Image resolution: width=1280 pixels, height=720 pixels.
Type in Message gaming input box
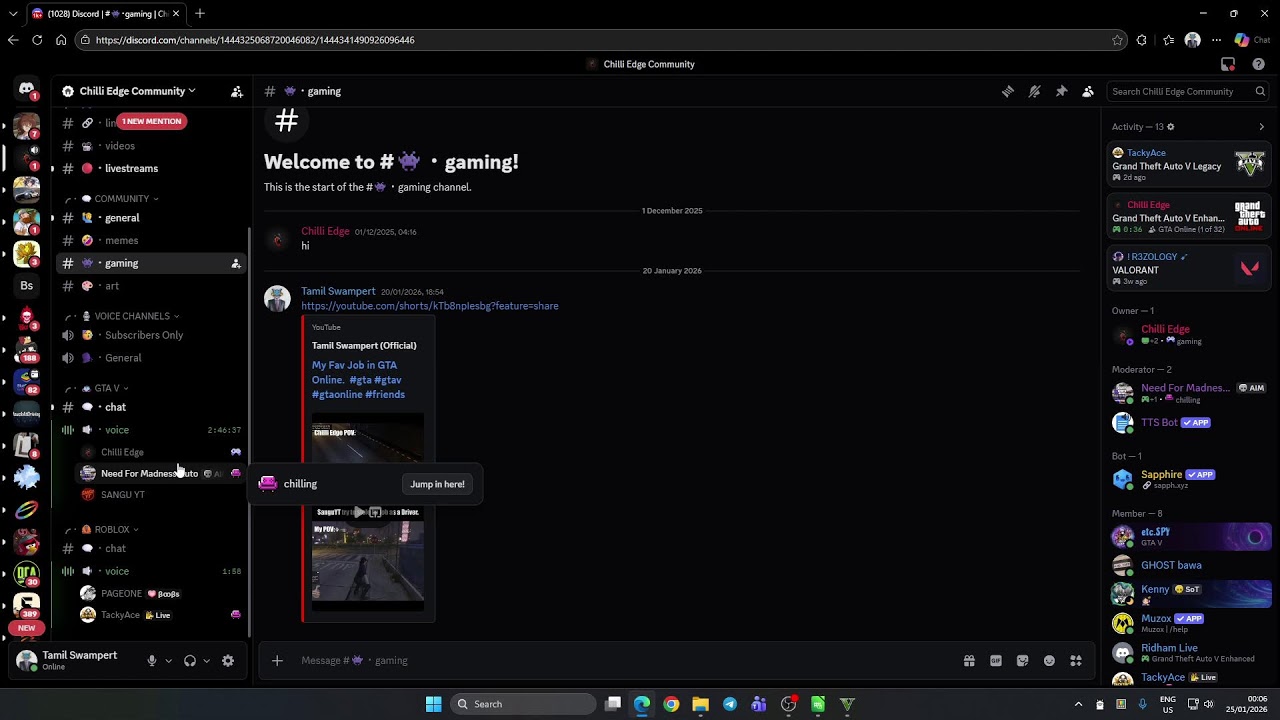[625, 660]
